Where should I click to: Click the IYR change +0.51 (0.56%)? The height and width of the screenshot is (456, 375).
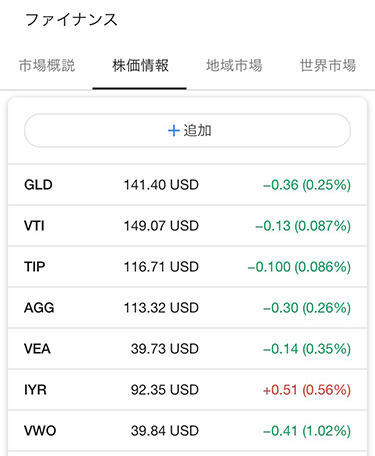coord(307,390)
